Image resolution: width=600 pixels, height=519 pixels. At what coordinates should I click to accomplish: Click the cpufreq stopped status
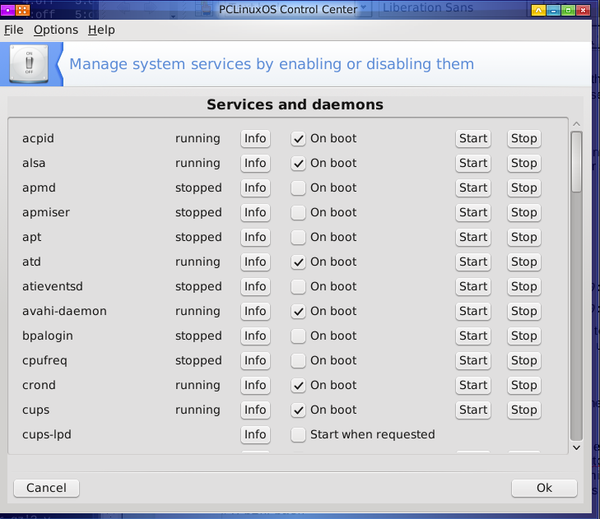pos(198,361)
